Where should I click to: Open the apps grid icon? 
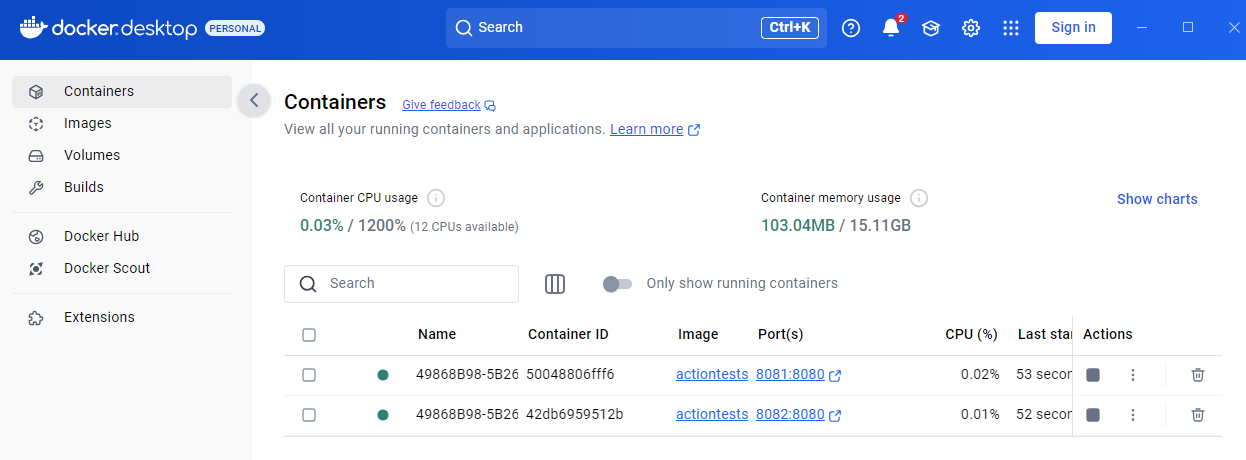tap(1011, 28)
